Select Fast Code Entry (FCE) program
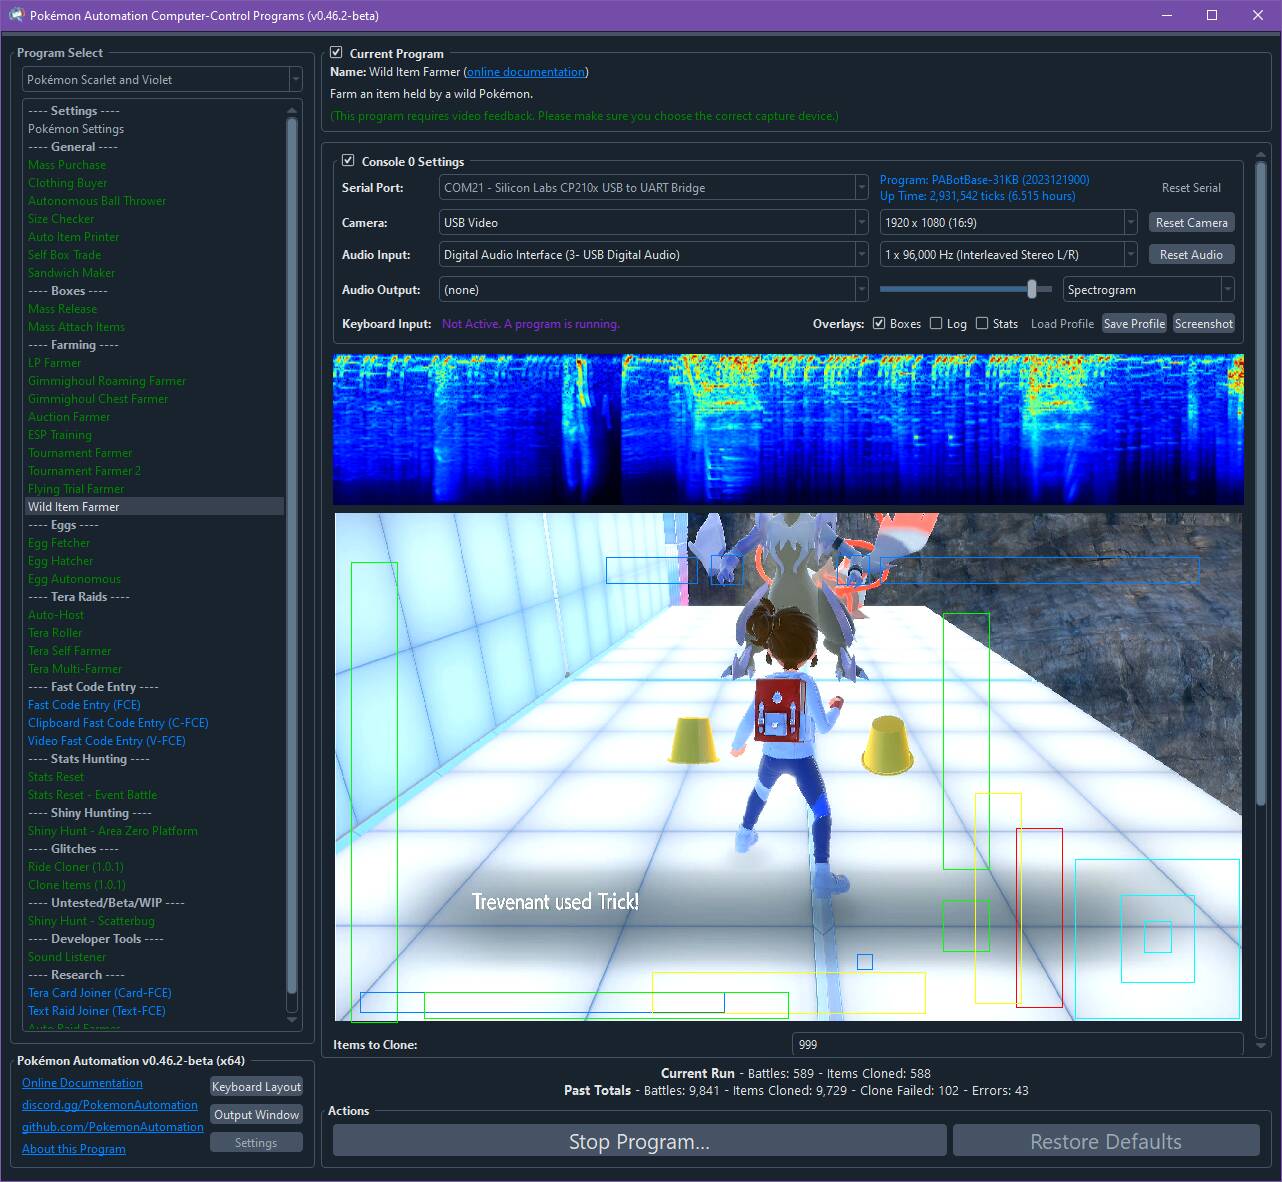The height and width of the screenshot is (1182, 1282). (84, 705)
